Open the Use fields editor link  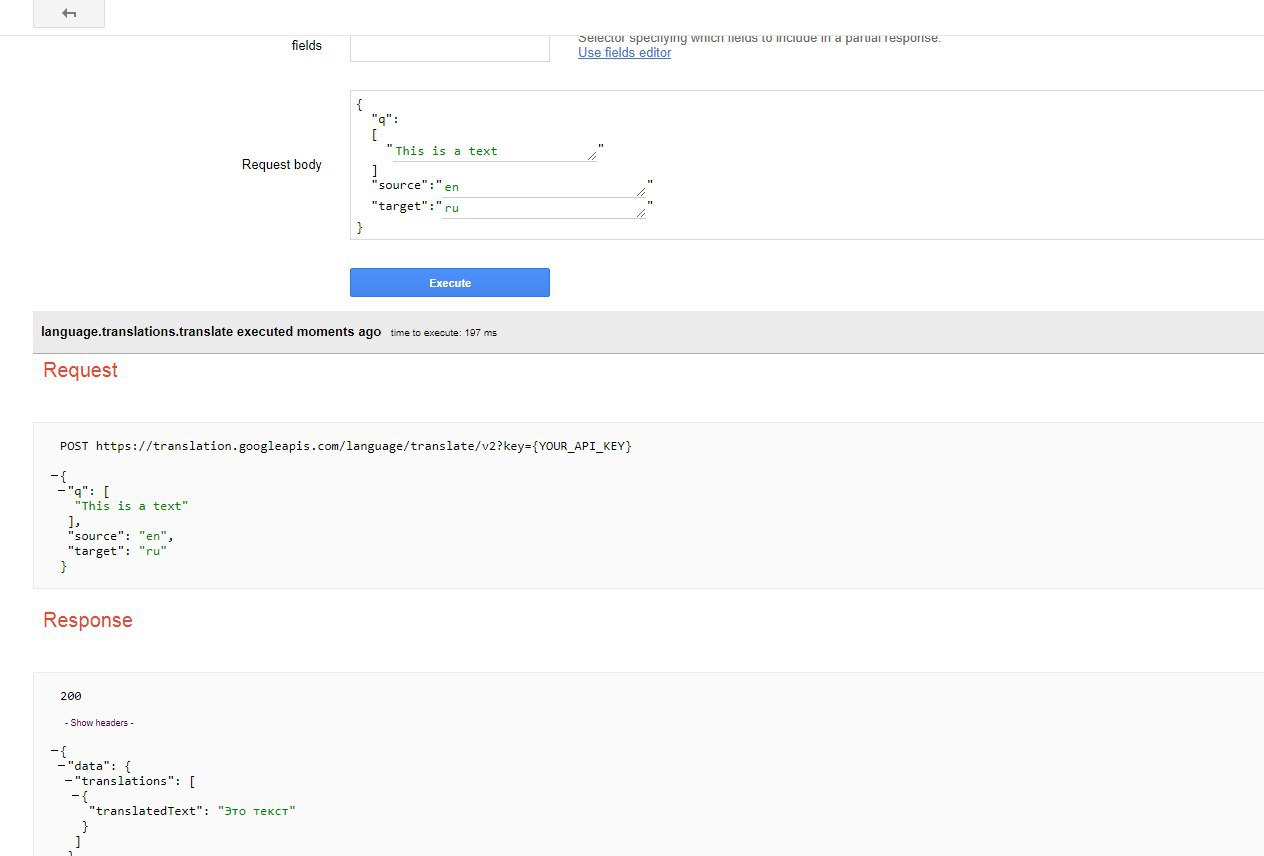tap(624, 53)
